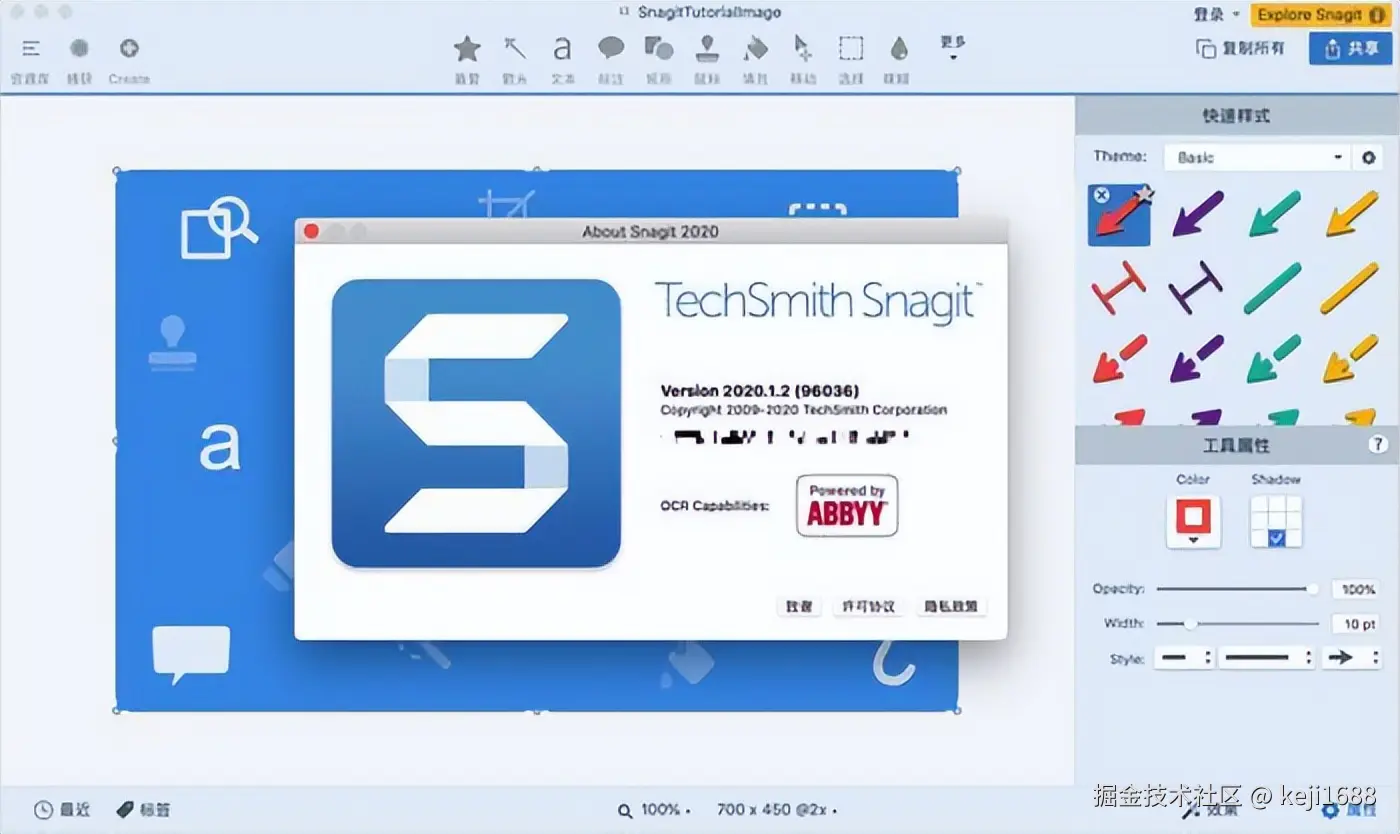Image resolution: width=1400 pixels, height=834 pixels.
Task: Open the line dash Style dropdown
Action: tap(1267, 658)
